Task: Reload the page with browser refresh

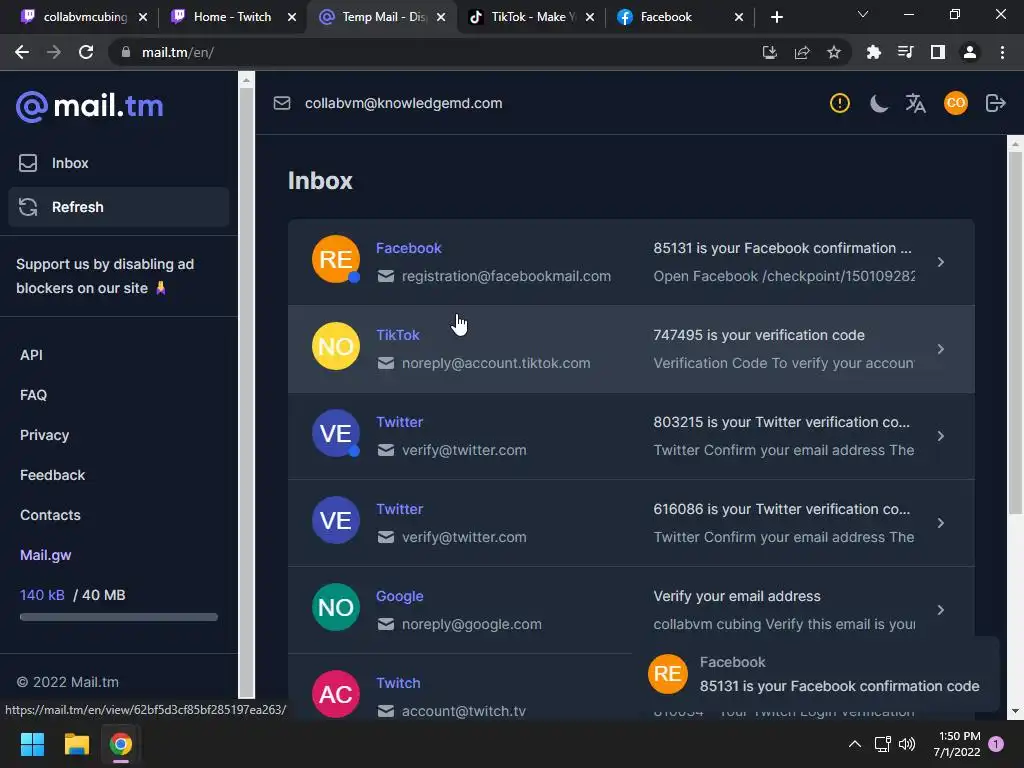Action: click(x=86, y=52)
